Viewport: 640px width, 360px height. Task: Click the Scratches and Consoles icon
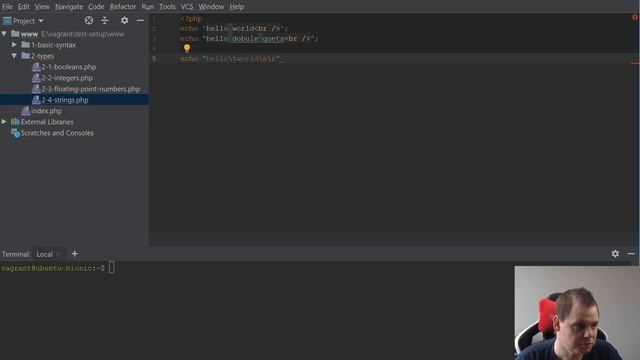15,133
